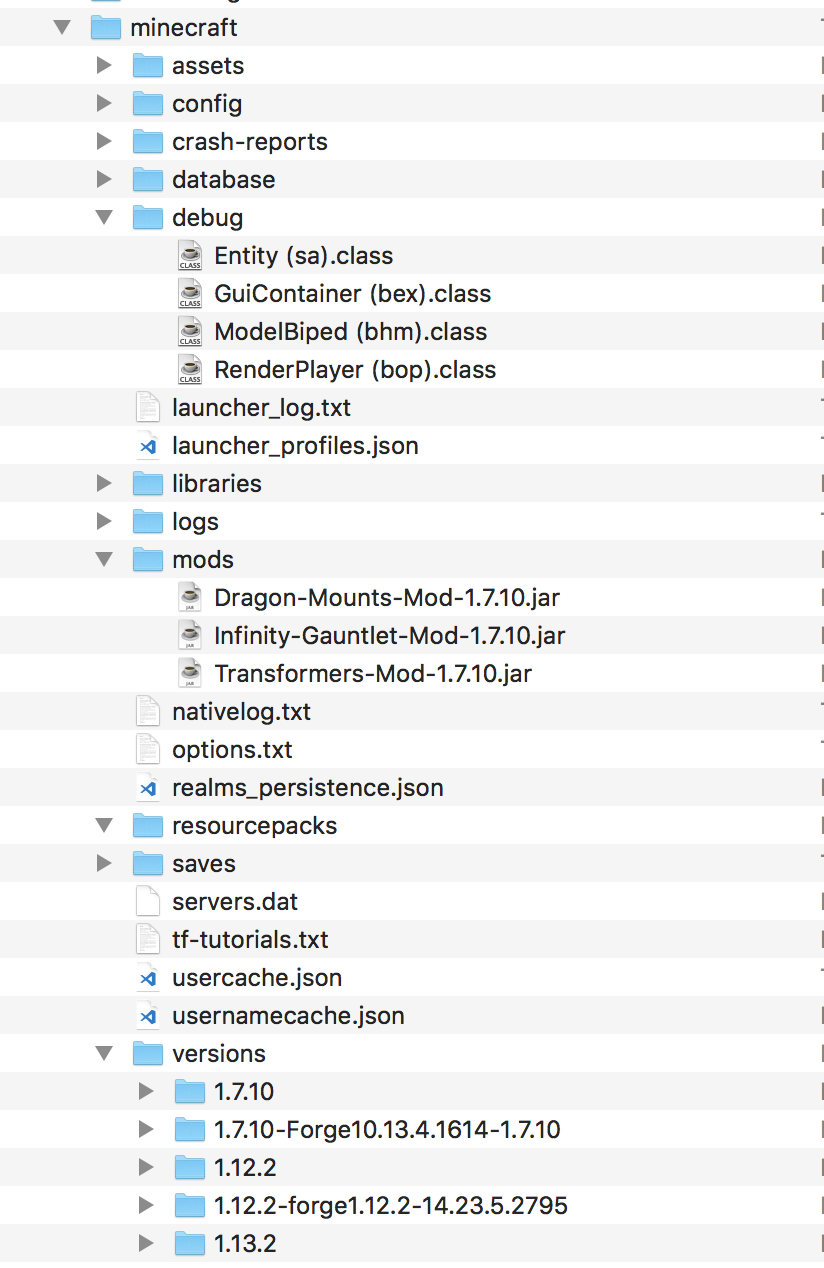Click the minecraft folder icon
Viewport: 824px width, 1268px height.
click(105, 27)
